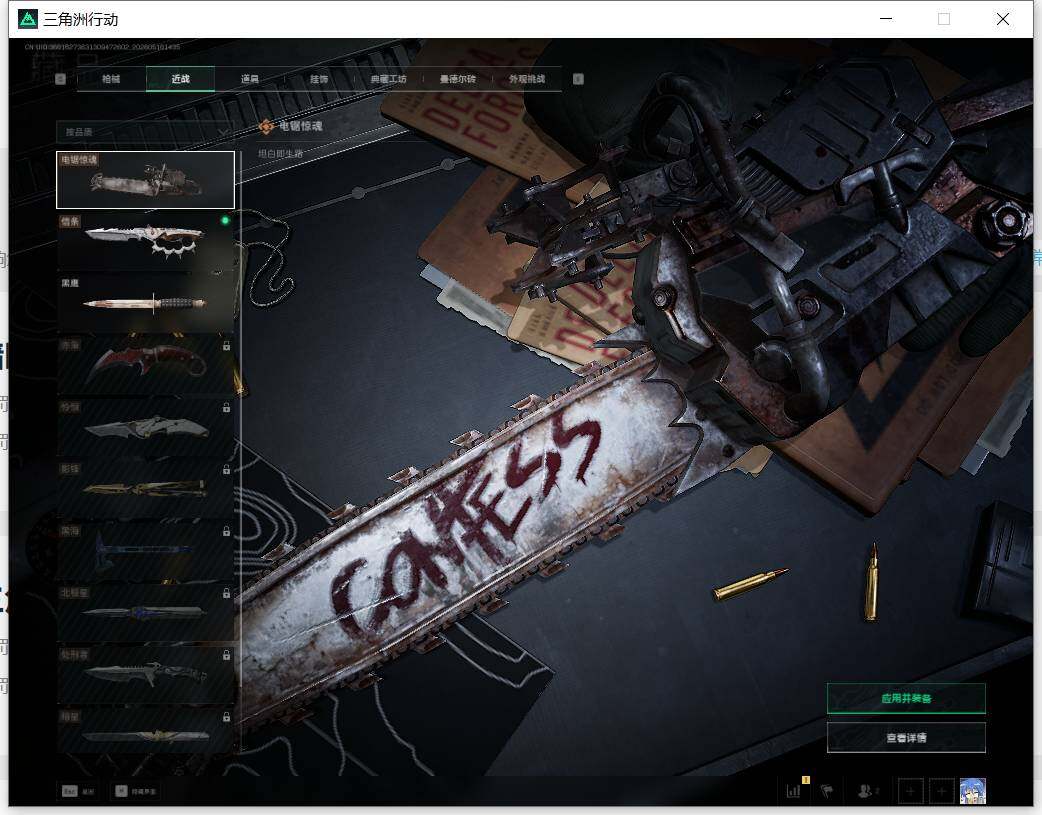Switch to the 枪械 tab

tap(111, 79)
